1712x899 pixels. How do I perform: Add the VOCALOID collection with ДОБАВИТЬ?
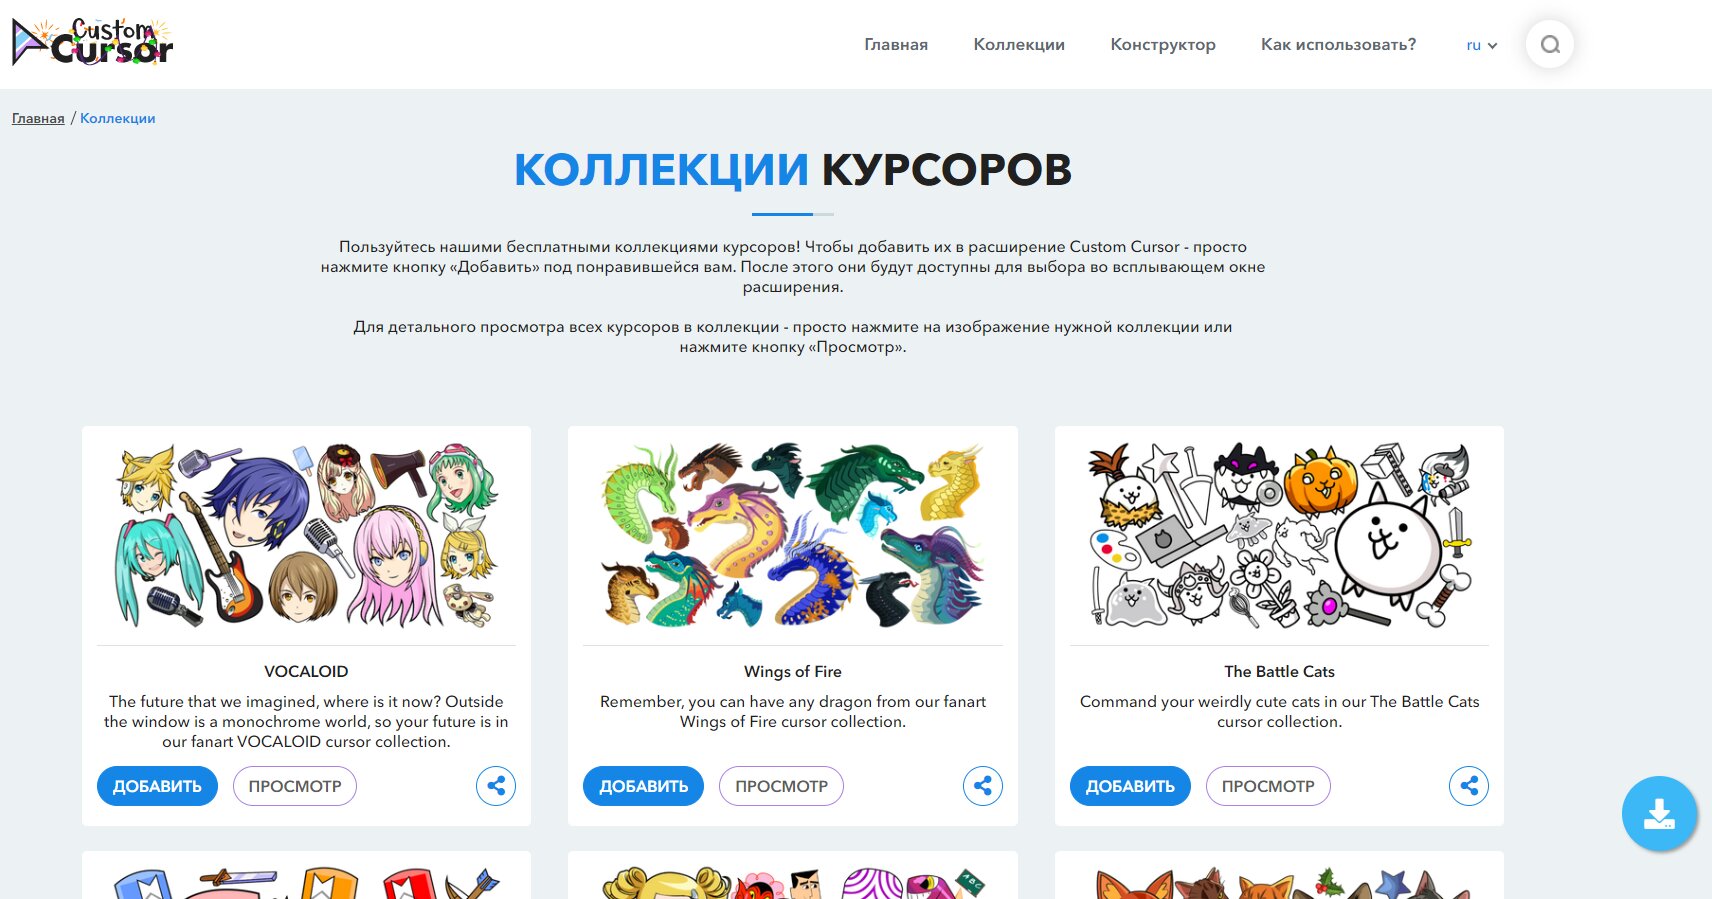click(x=157, y=786)
